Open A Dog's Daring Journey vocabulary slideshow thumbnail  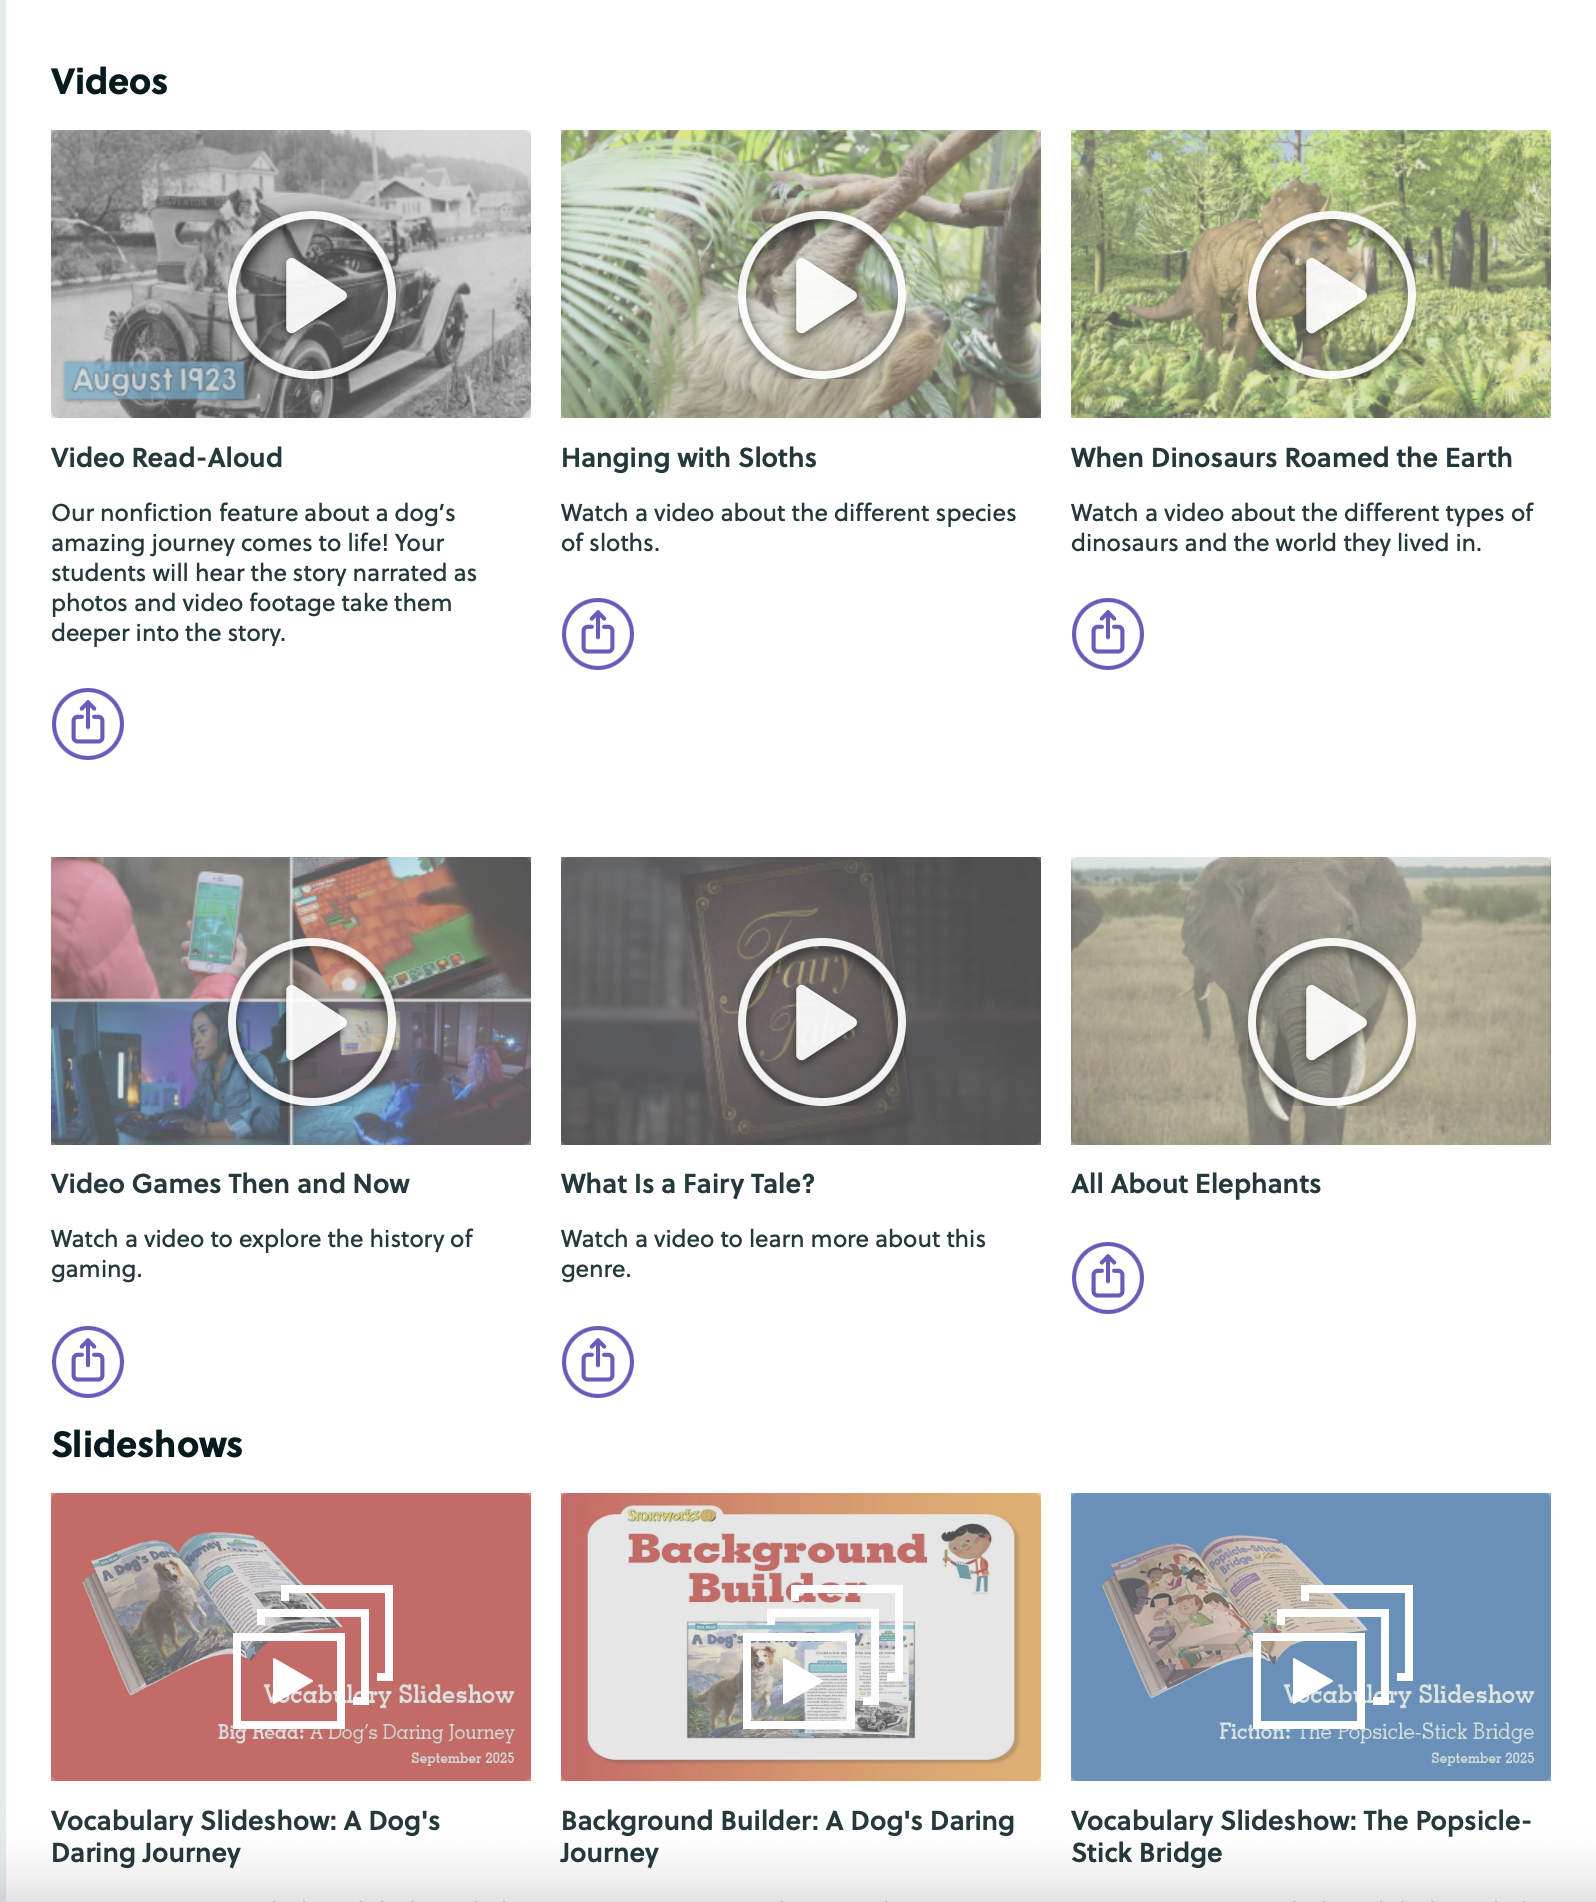[291, 1637]
